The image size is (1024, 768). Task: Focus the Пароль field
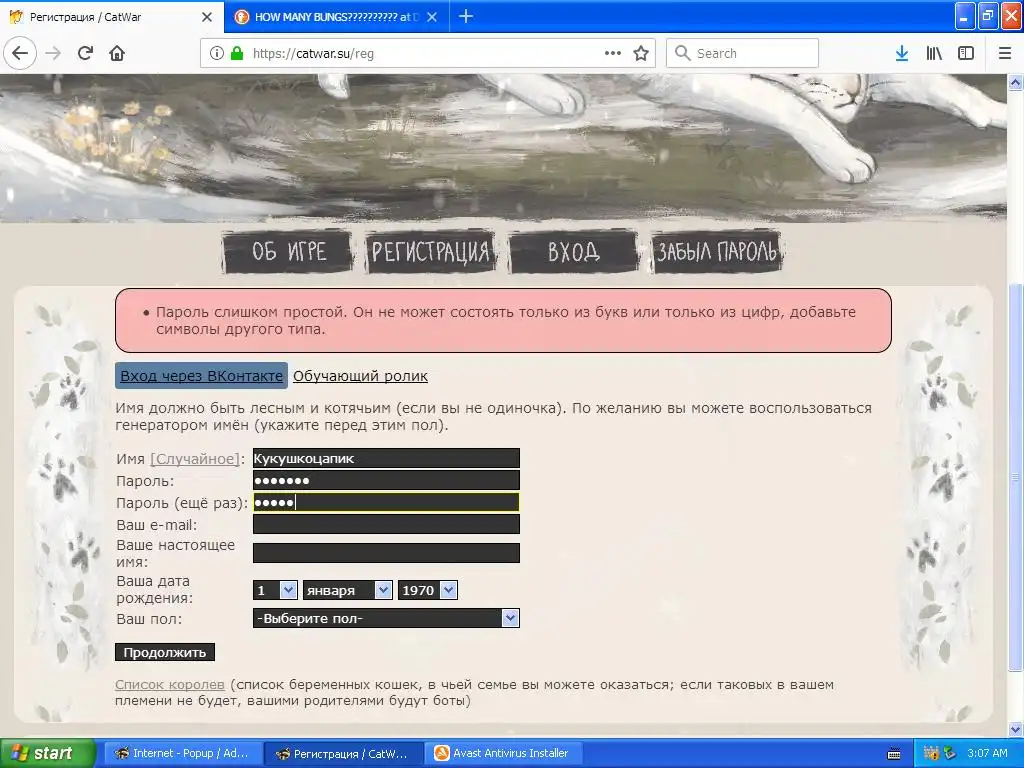click(x=386, y=481)
